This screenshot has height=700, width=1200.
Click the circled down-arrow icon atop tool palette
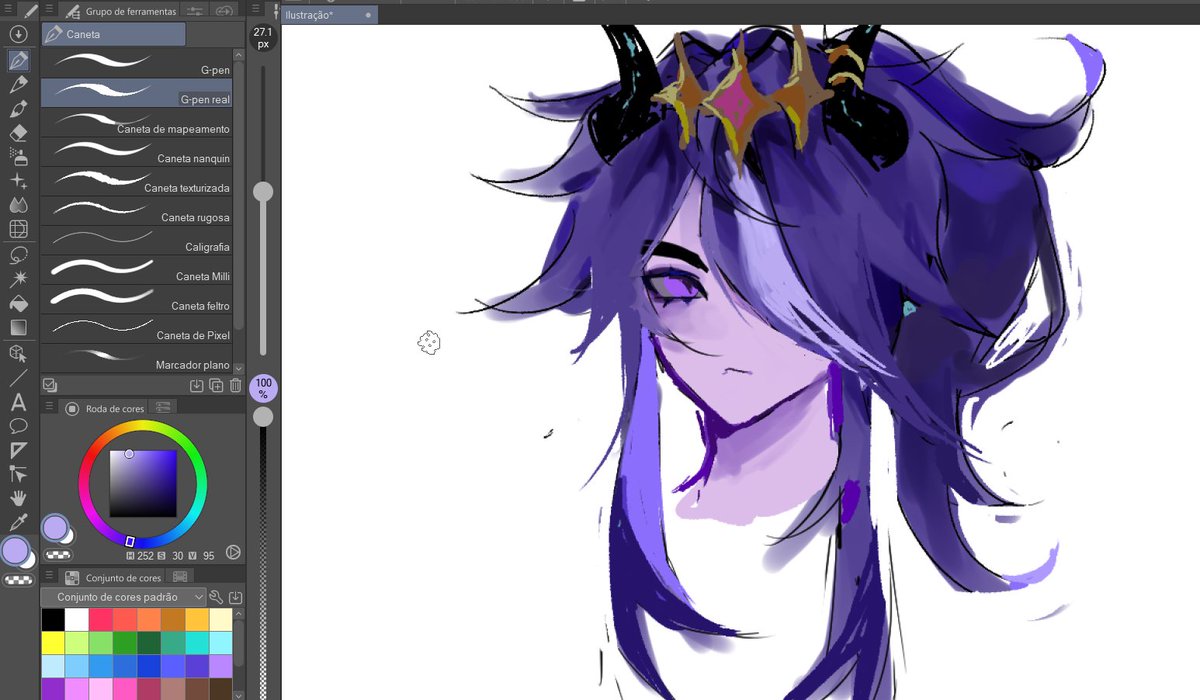[x=18, y=34]
